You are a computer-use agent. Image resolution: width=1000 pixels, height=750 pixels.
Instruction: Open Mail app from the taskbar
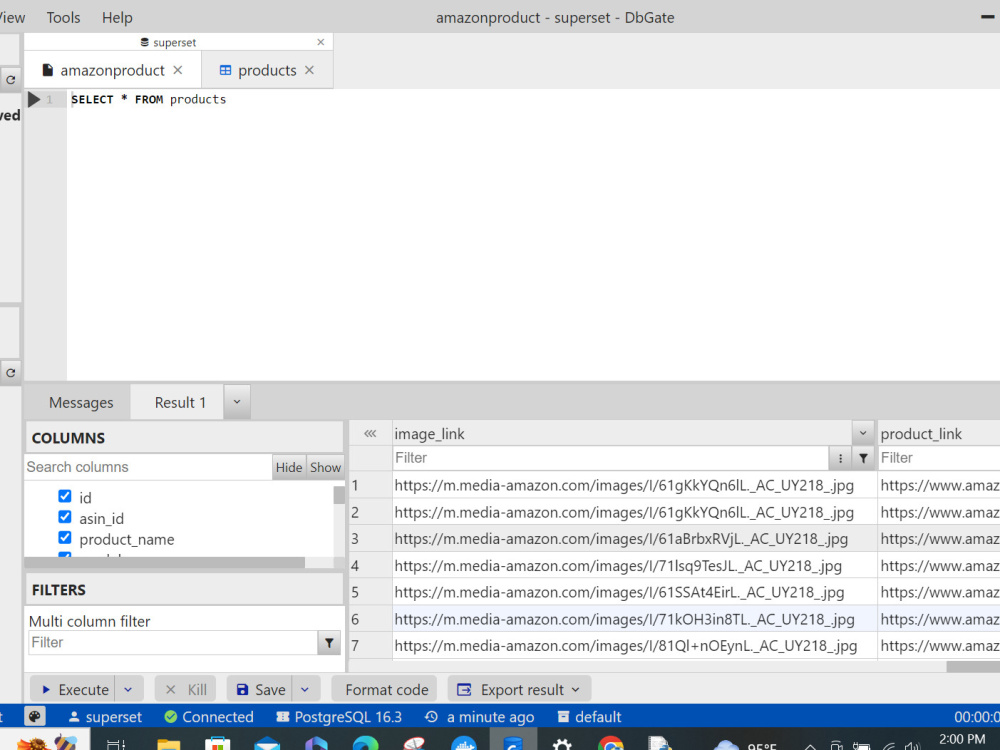pos(267,744)
